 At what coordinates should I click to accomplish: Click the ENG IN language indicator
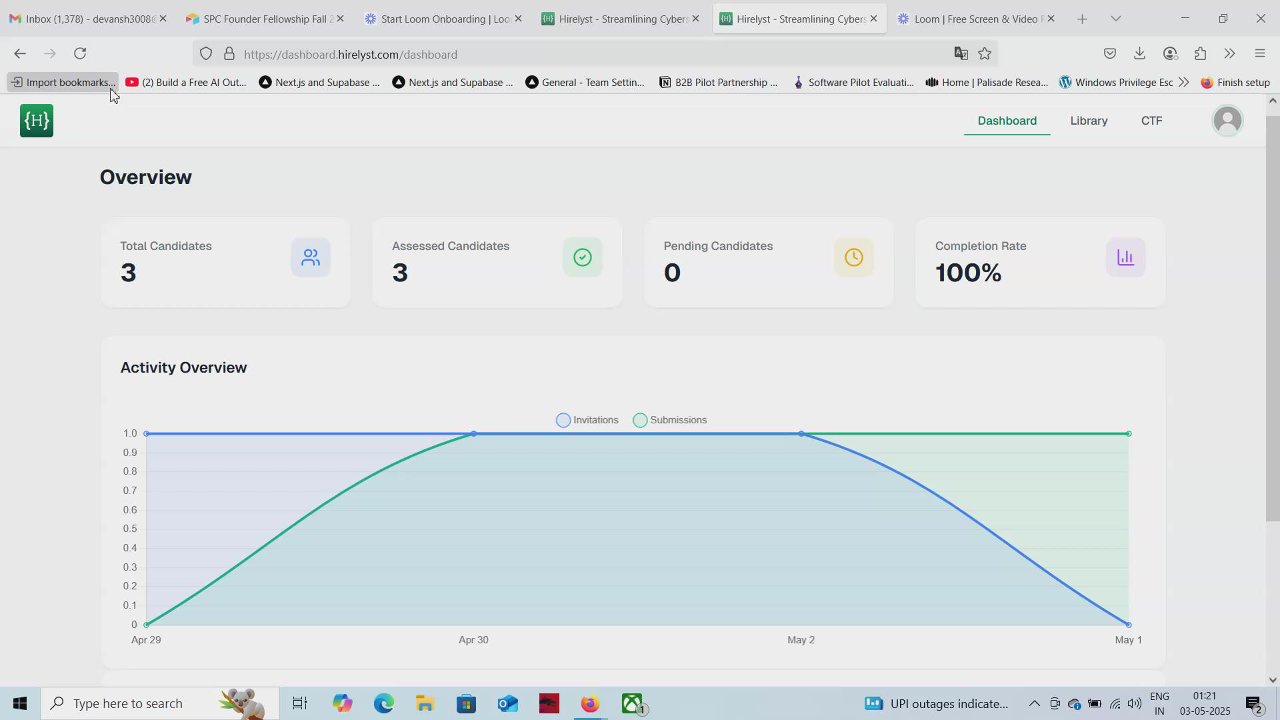point(1160,704)
